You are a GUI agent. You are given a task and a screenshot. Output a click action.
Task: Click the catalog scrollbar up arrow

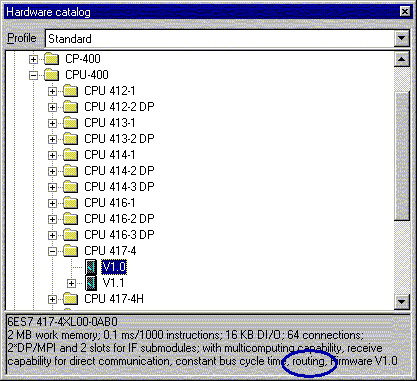click(x=401, y=60)
